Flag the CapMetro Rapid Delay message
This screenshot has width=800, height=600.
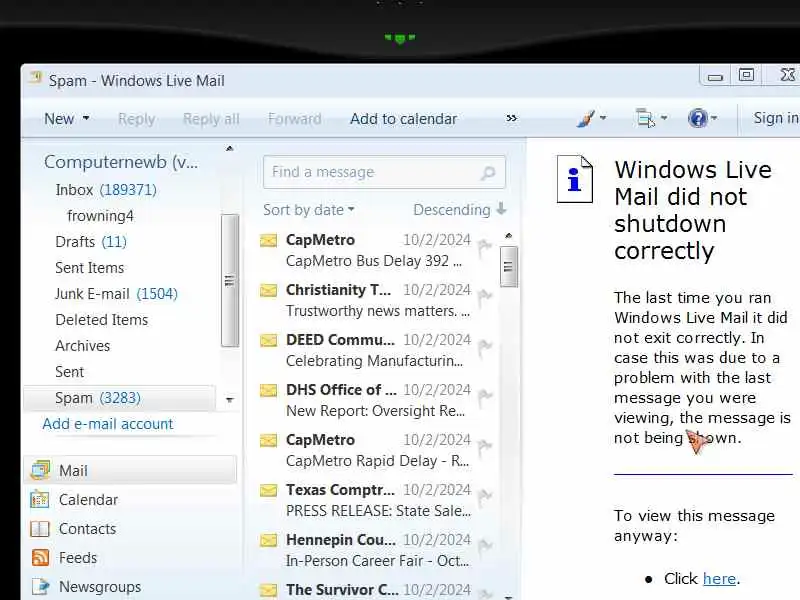(x=485, y=447)
